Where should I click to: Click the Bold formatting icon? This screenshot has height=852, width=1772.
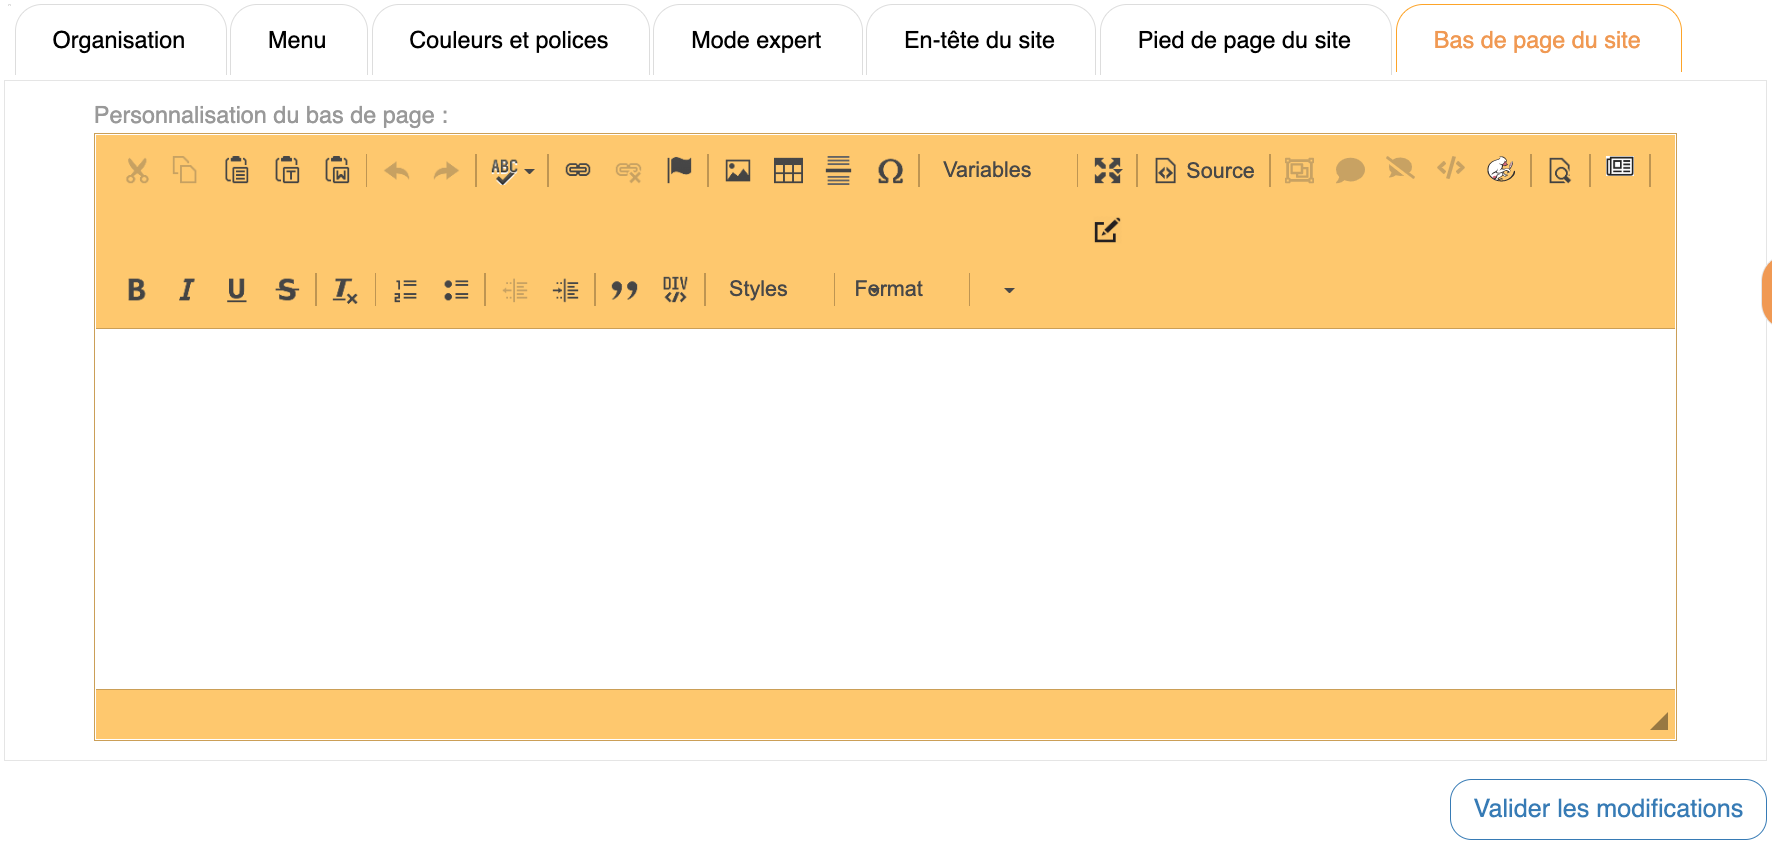[x=137, y=290]
